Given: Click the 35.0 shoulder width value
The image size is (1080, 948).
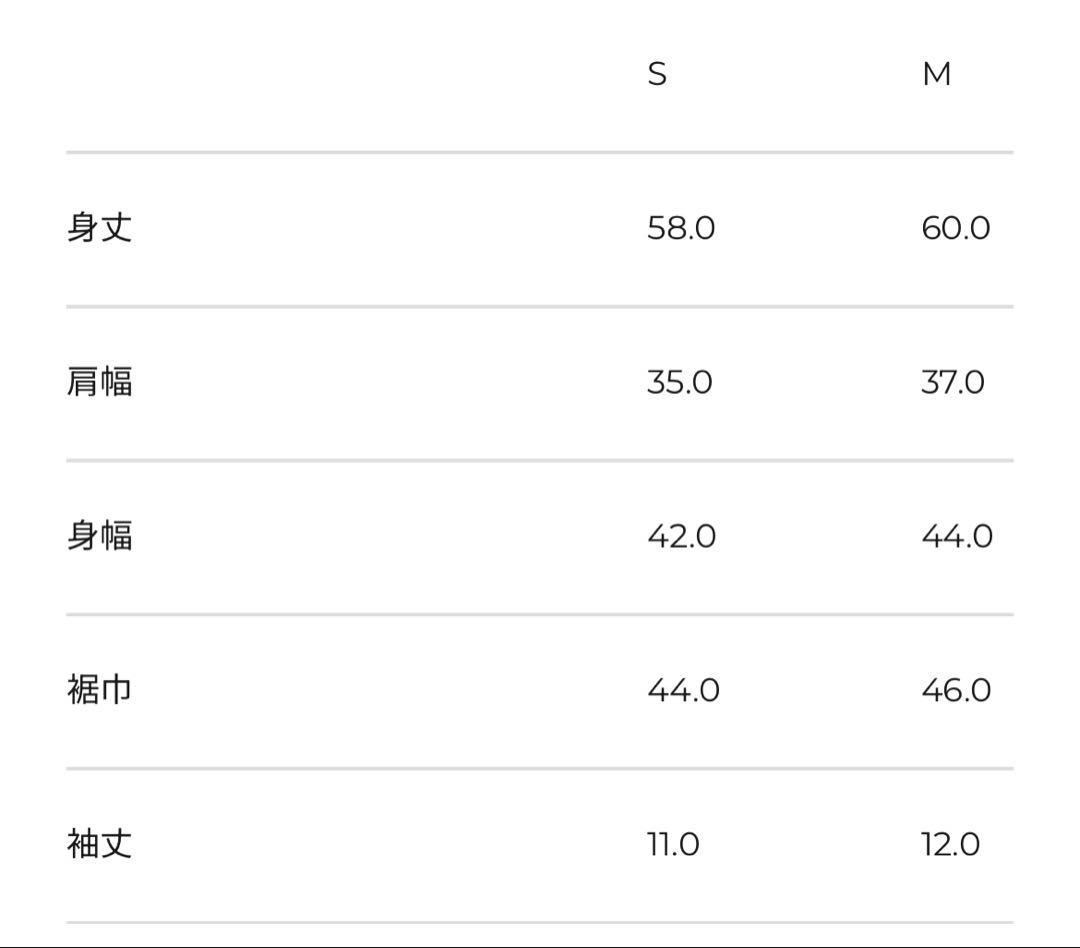Looking at the screenshot, I should [x=679, y=382].
